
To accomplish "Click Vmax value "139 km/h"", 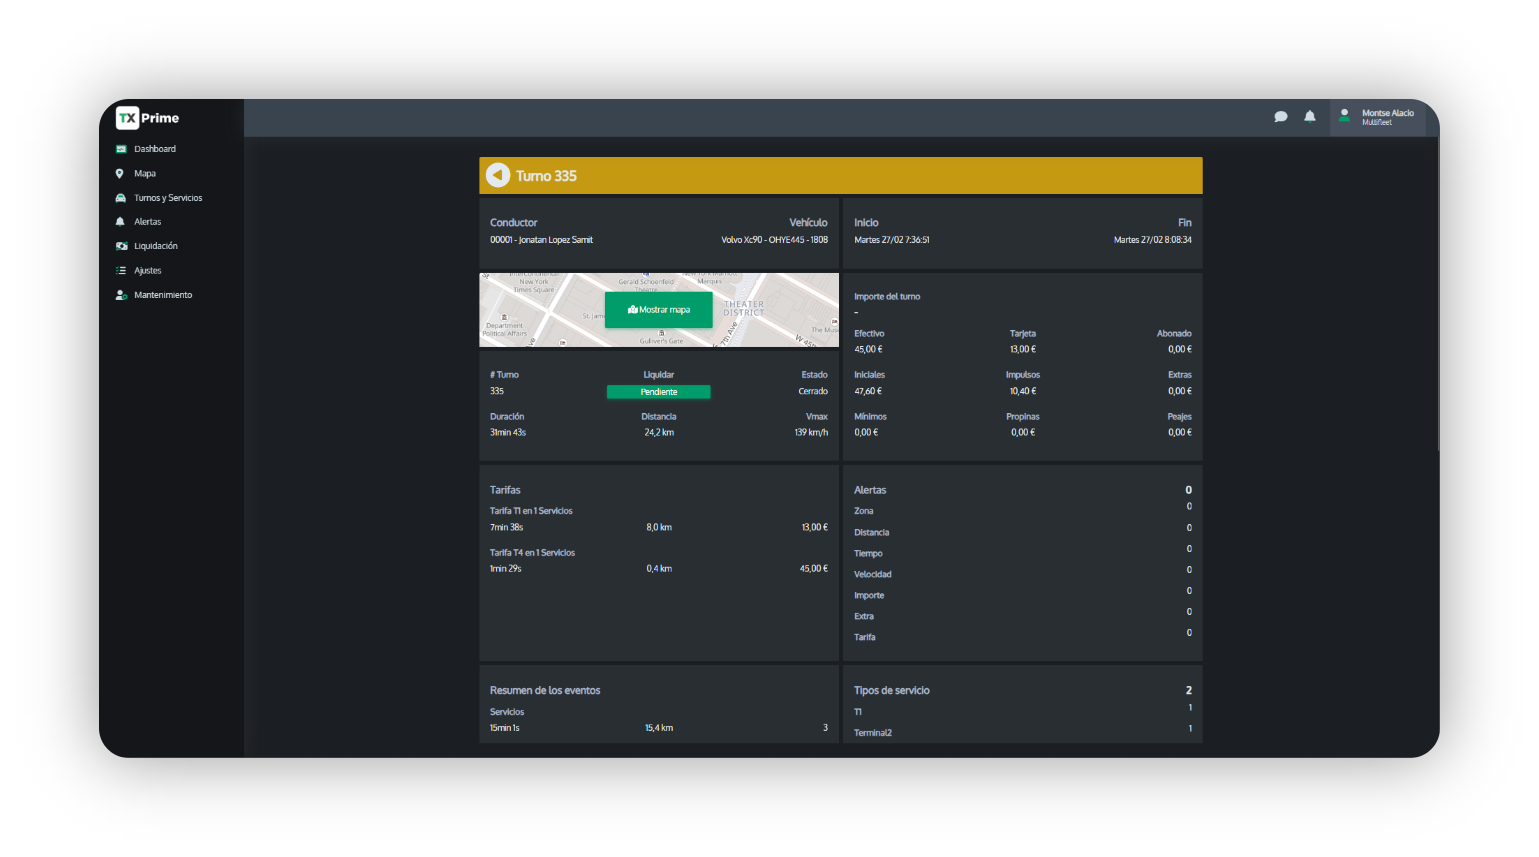I will coord(811,433).
